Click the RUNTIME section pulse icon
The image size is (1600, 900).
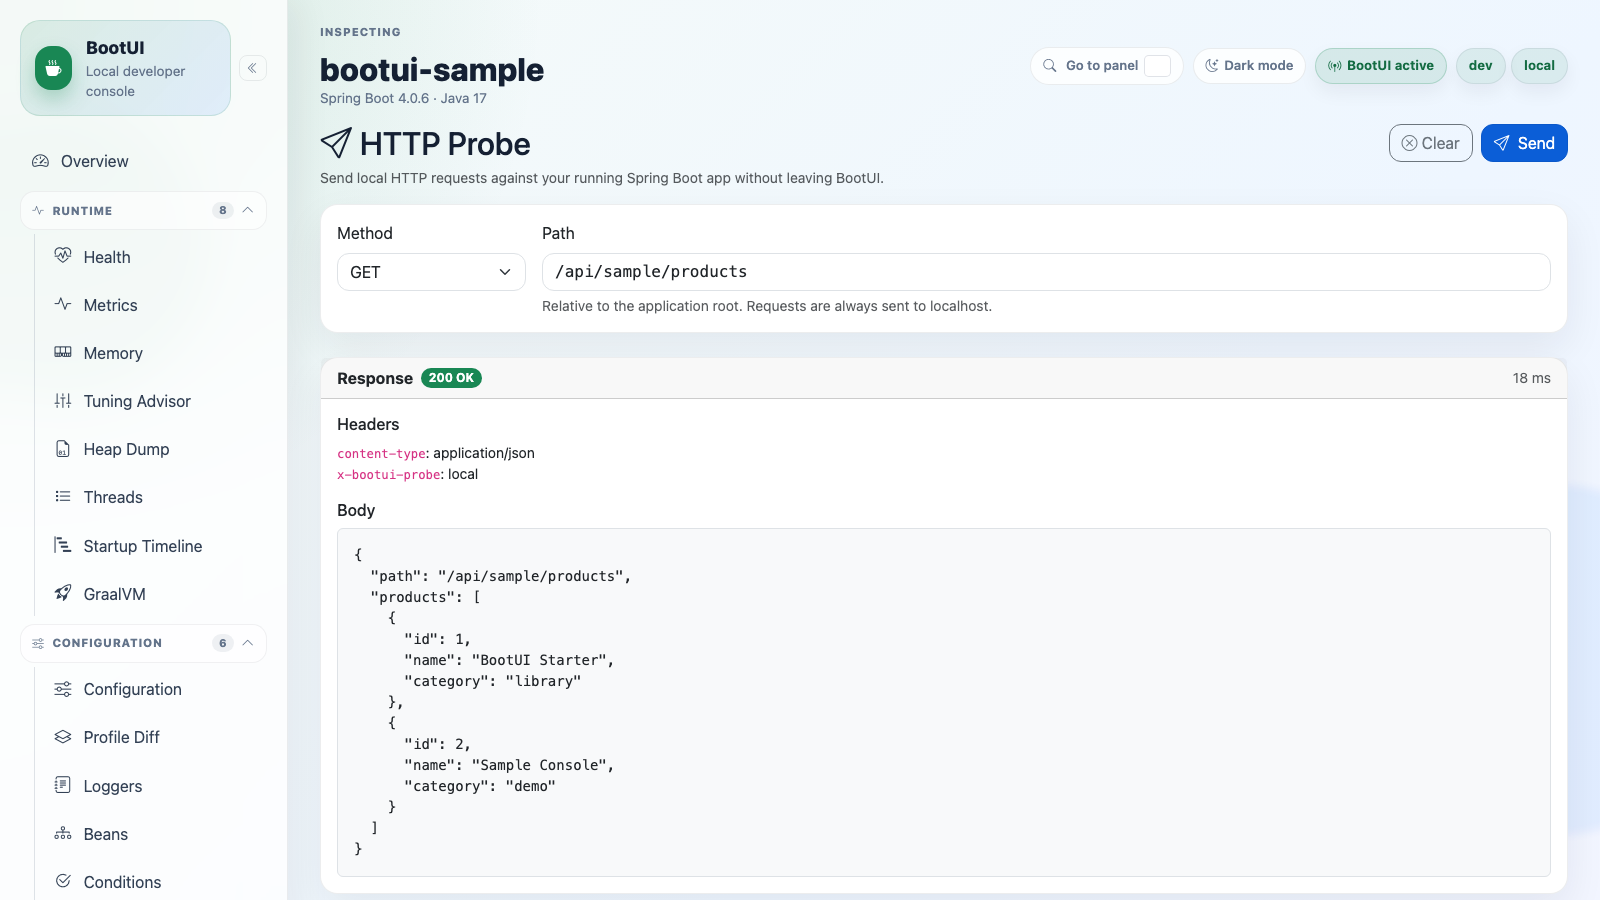(38, 211)
